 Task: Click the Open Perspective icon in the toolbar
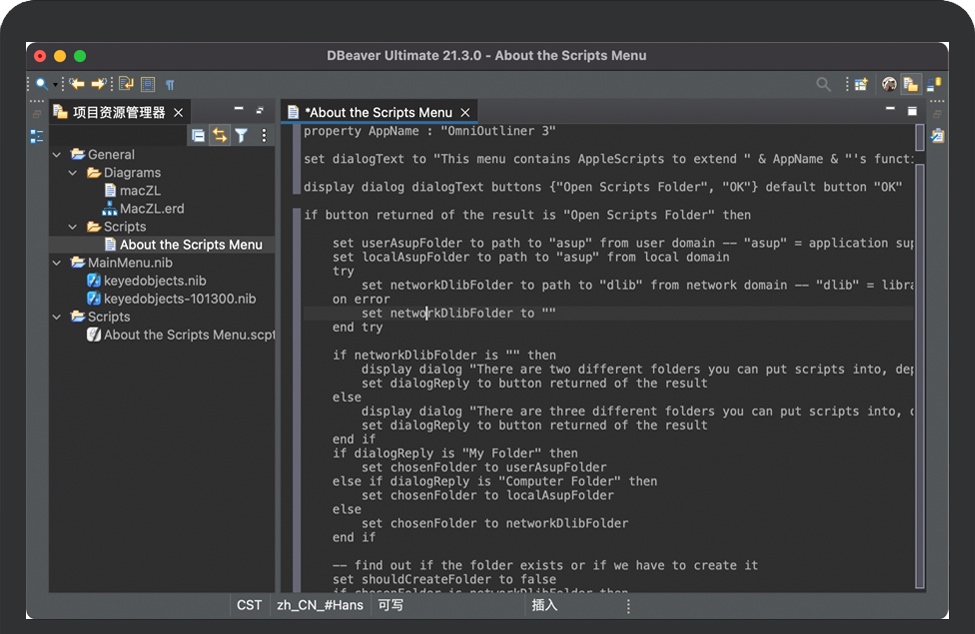tap(859, 84)
